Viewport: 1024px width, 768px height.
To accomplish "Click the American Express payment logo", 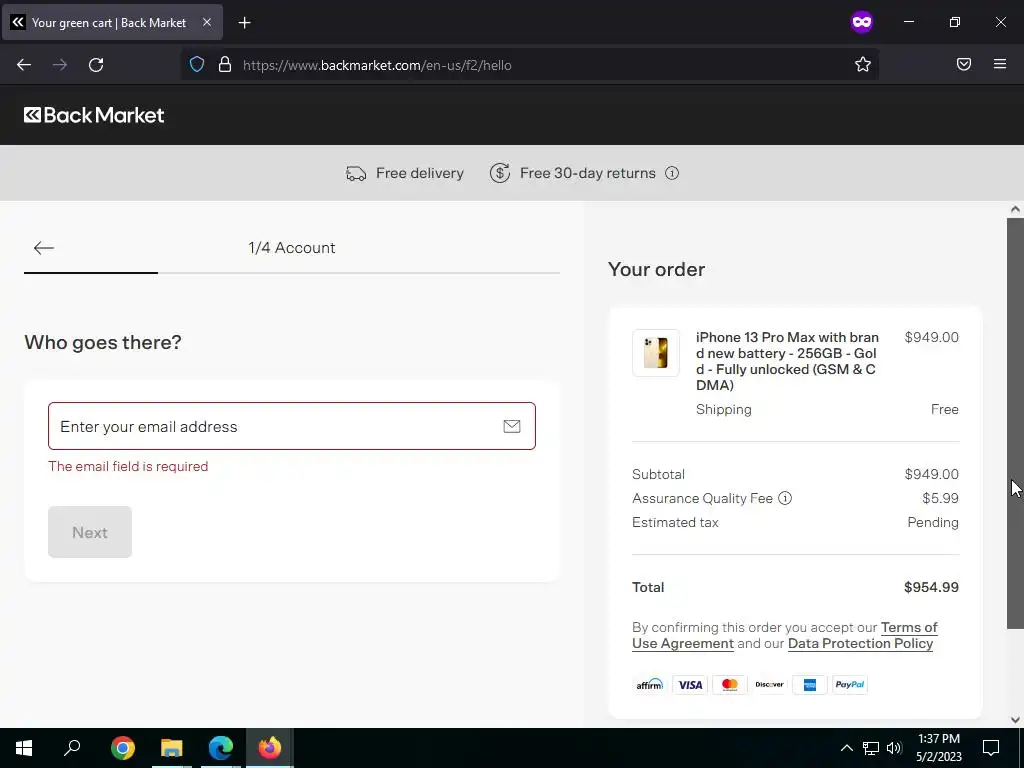I will (810, 684).
